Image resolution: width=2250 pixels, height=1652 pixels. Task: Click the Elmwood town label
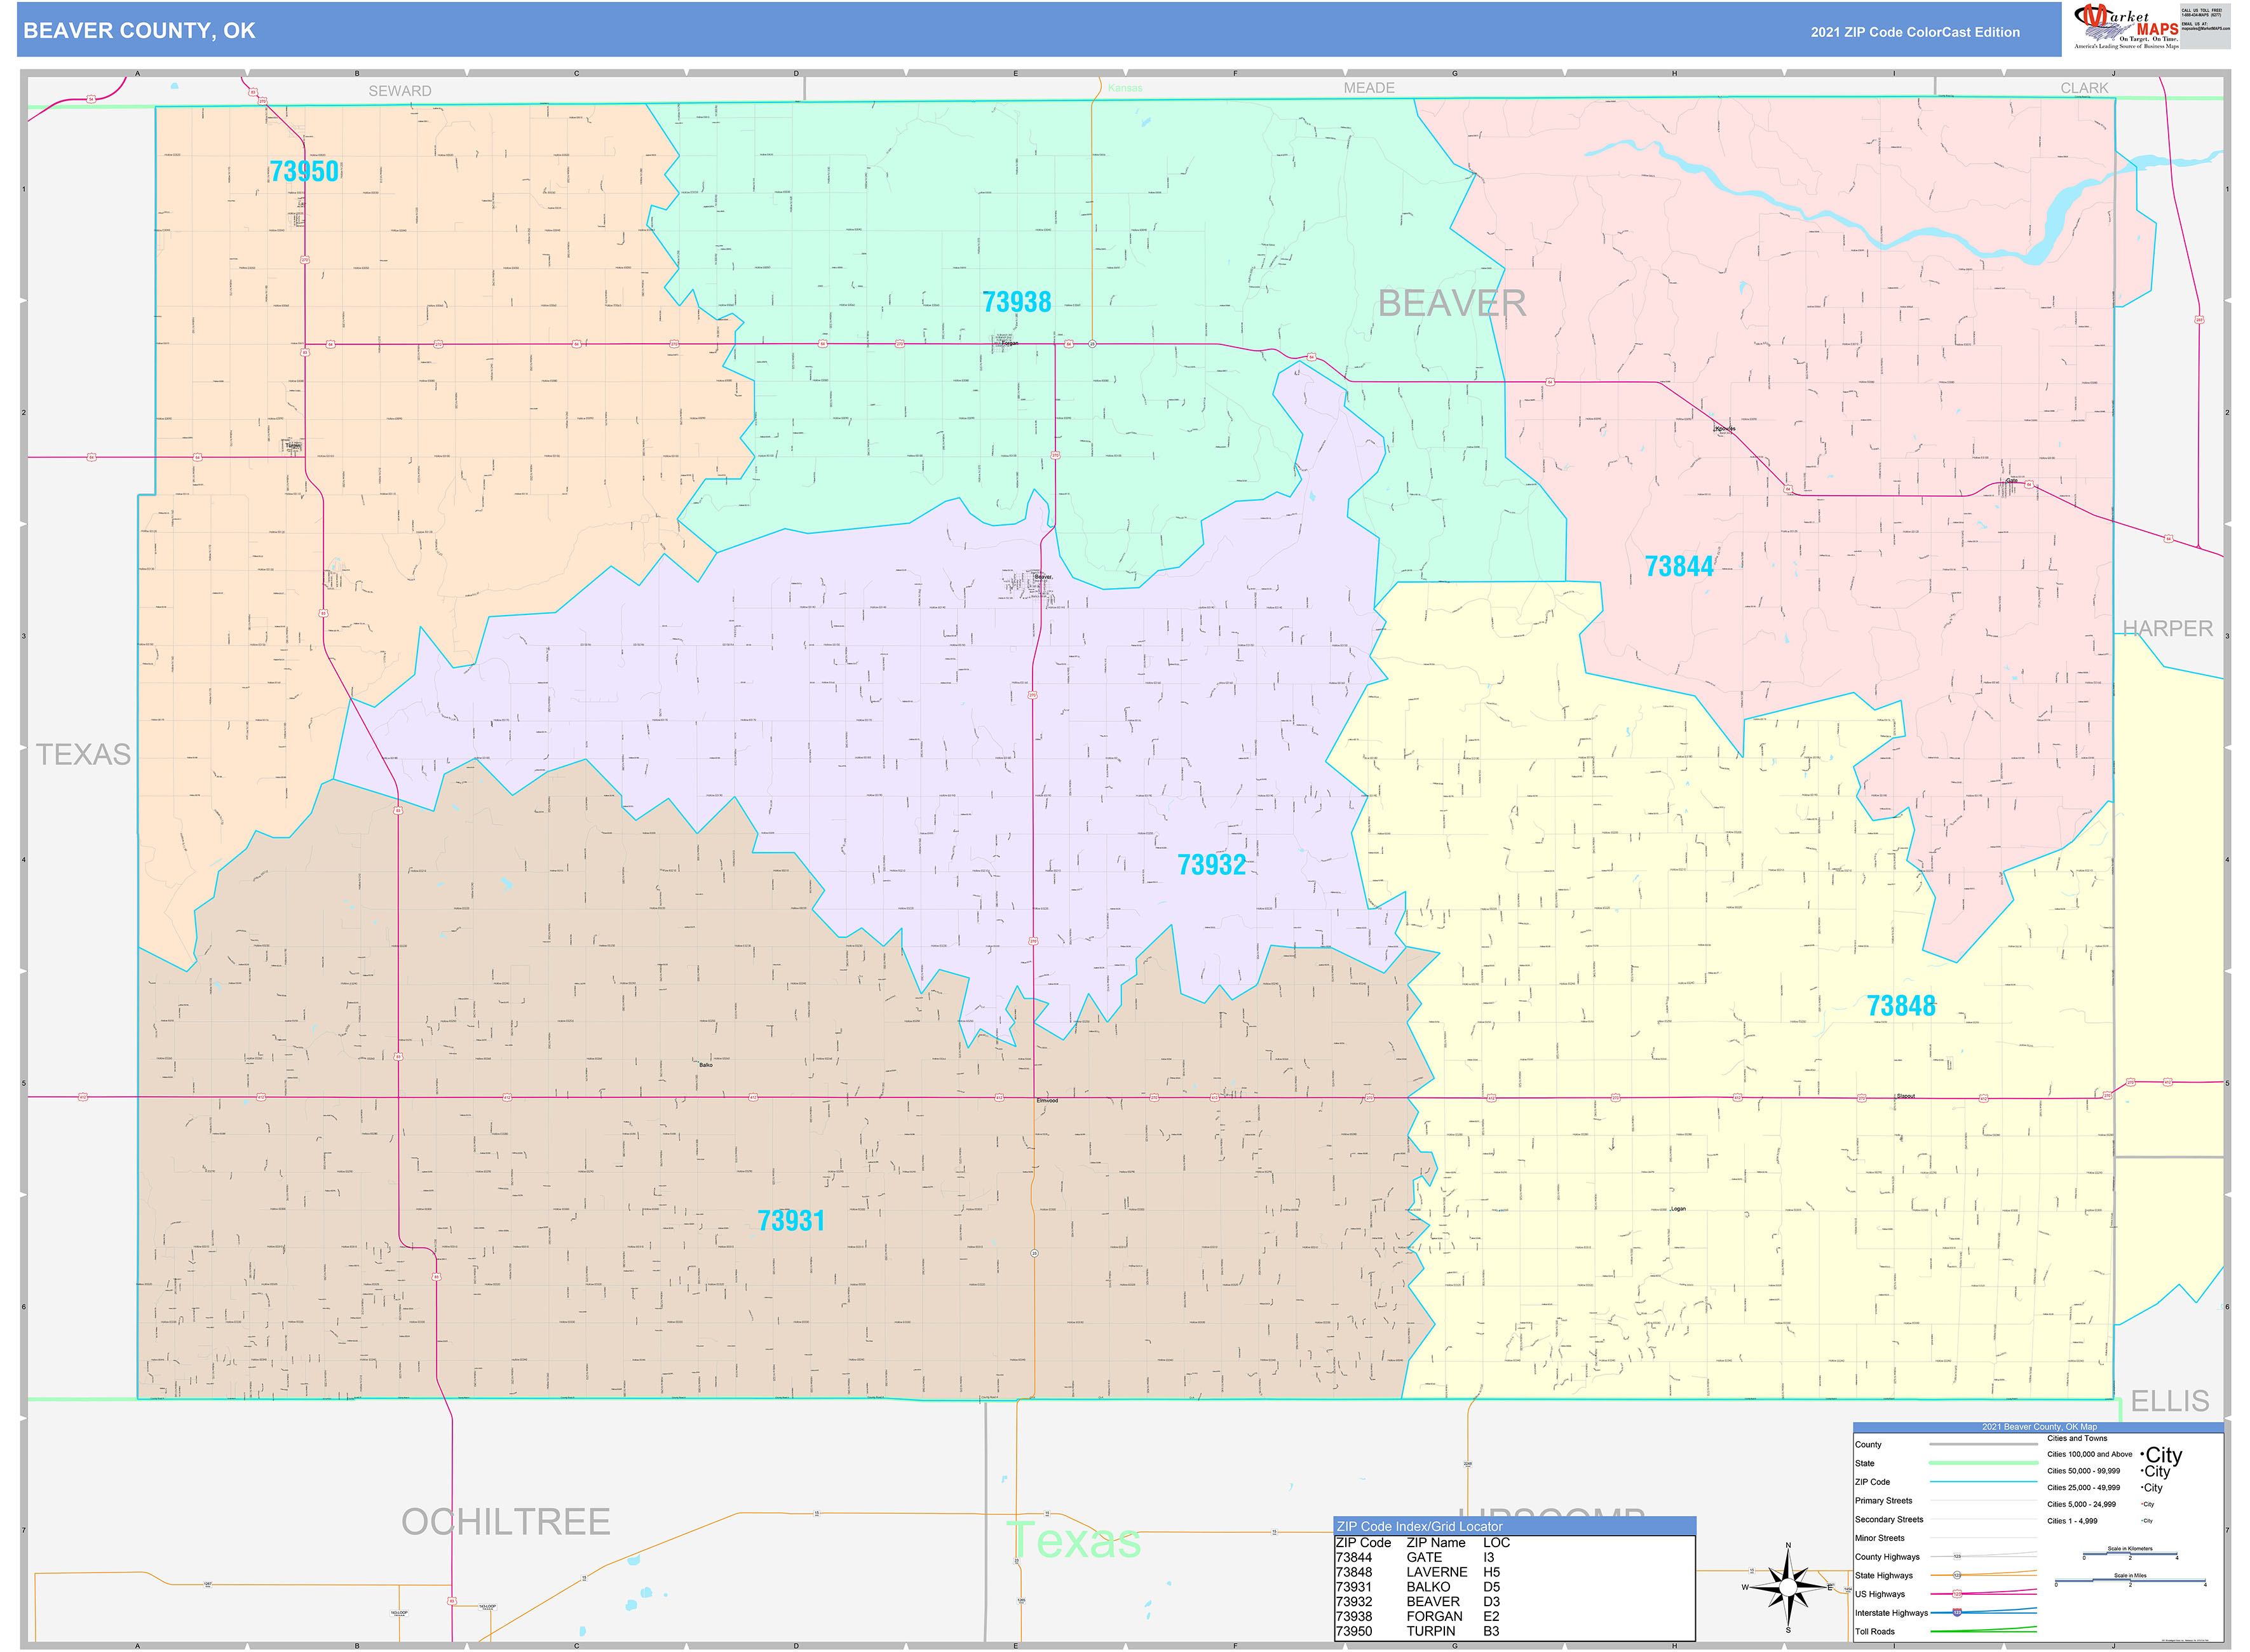1047,1100
